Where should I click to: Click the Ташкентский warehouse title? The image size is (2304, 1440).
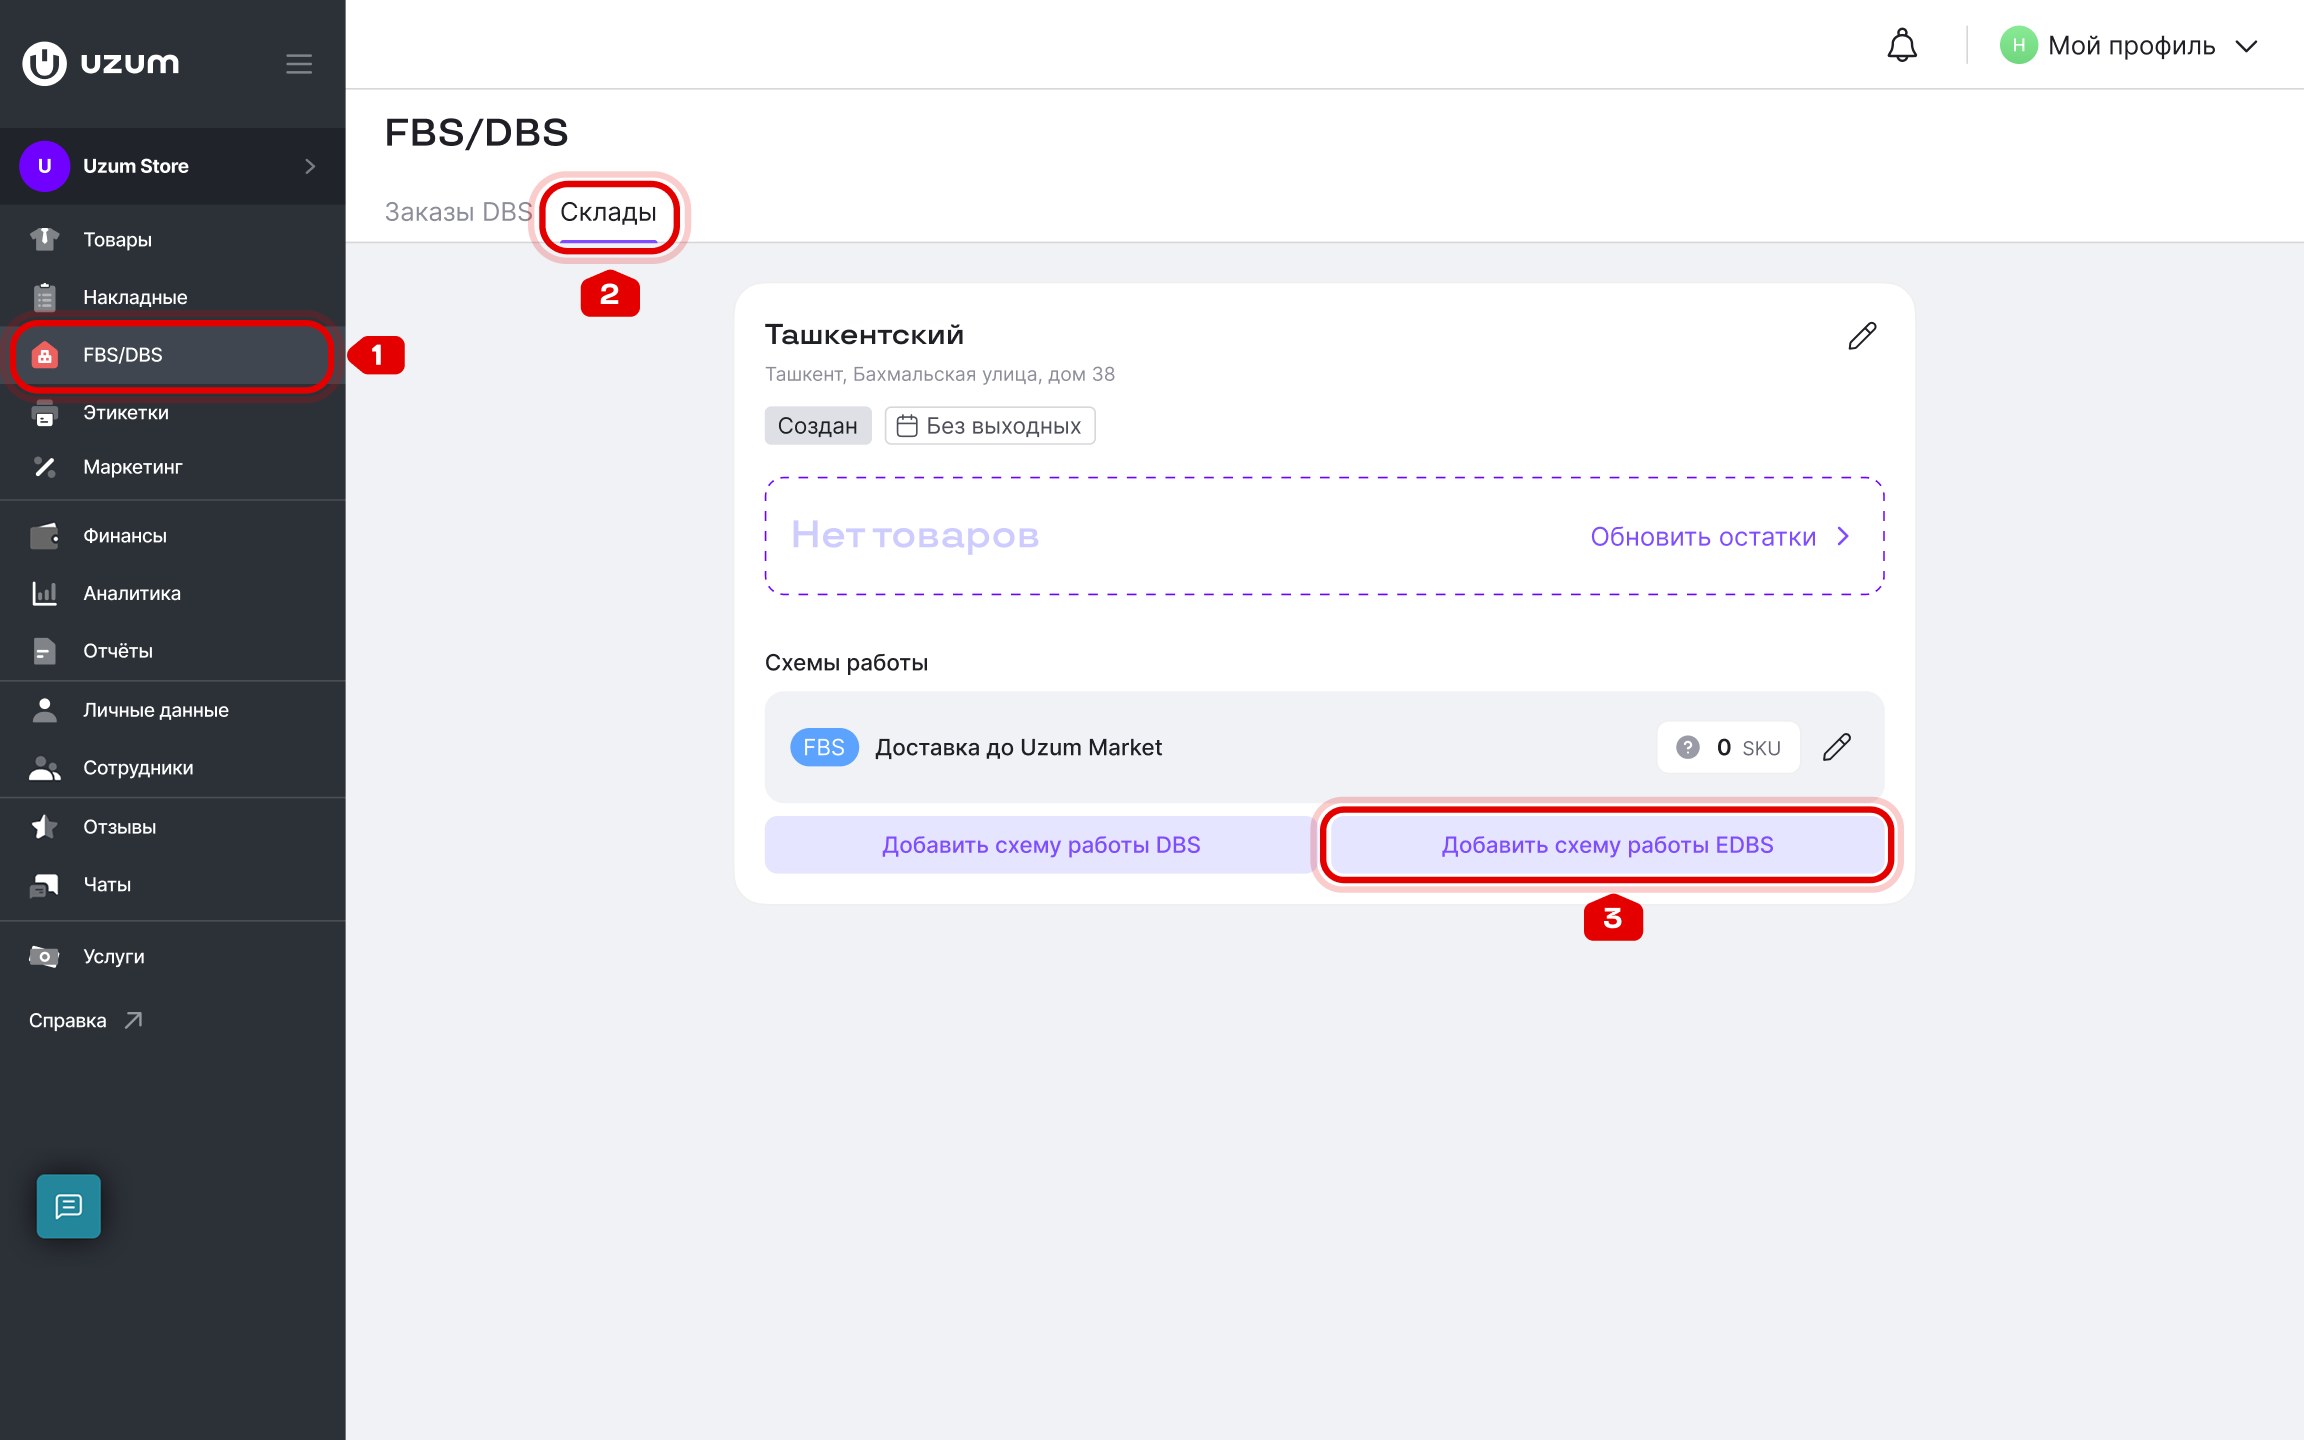[864, 335]
